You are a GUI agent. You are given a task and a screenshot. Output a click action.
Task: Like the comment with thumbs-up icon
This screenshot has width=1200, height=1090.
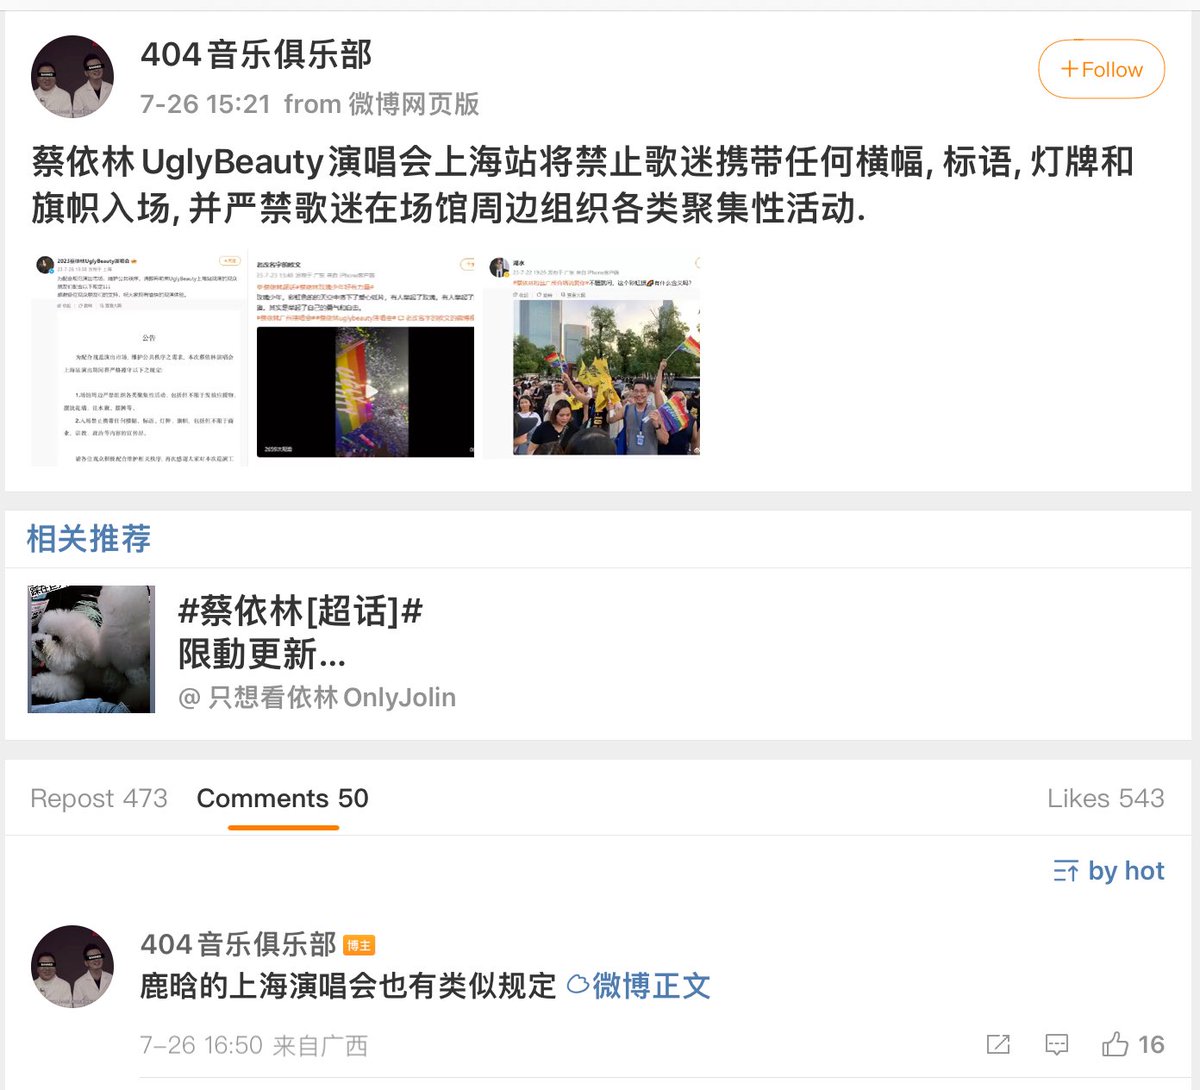1133,1045
